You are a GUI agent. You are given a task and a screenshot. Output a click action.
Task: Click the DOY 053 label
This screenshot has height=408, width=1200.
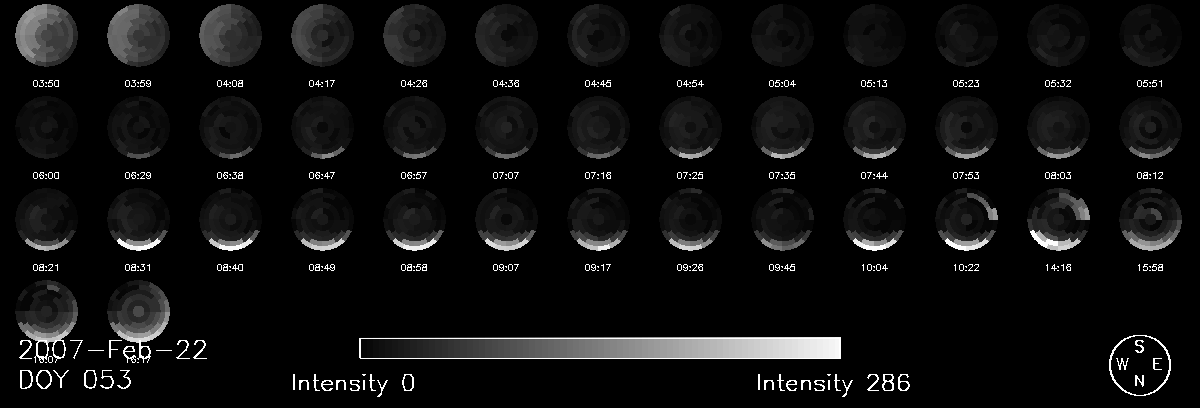pyautogui.click(x=75, y=381)
